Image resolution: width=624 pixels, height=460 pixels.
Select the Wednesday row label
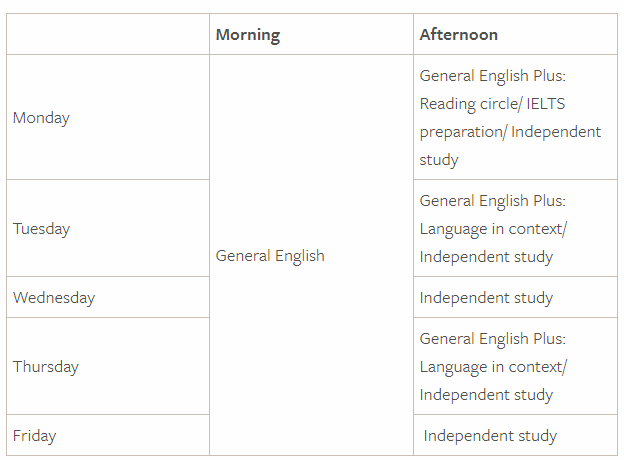54,298
